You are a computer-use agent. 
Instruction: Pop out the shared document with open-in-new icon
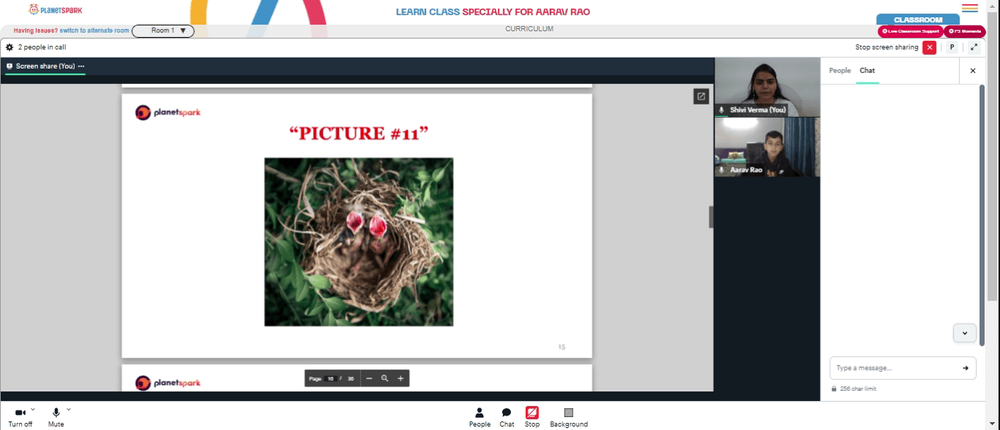(701, 96)
